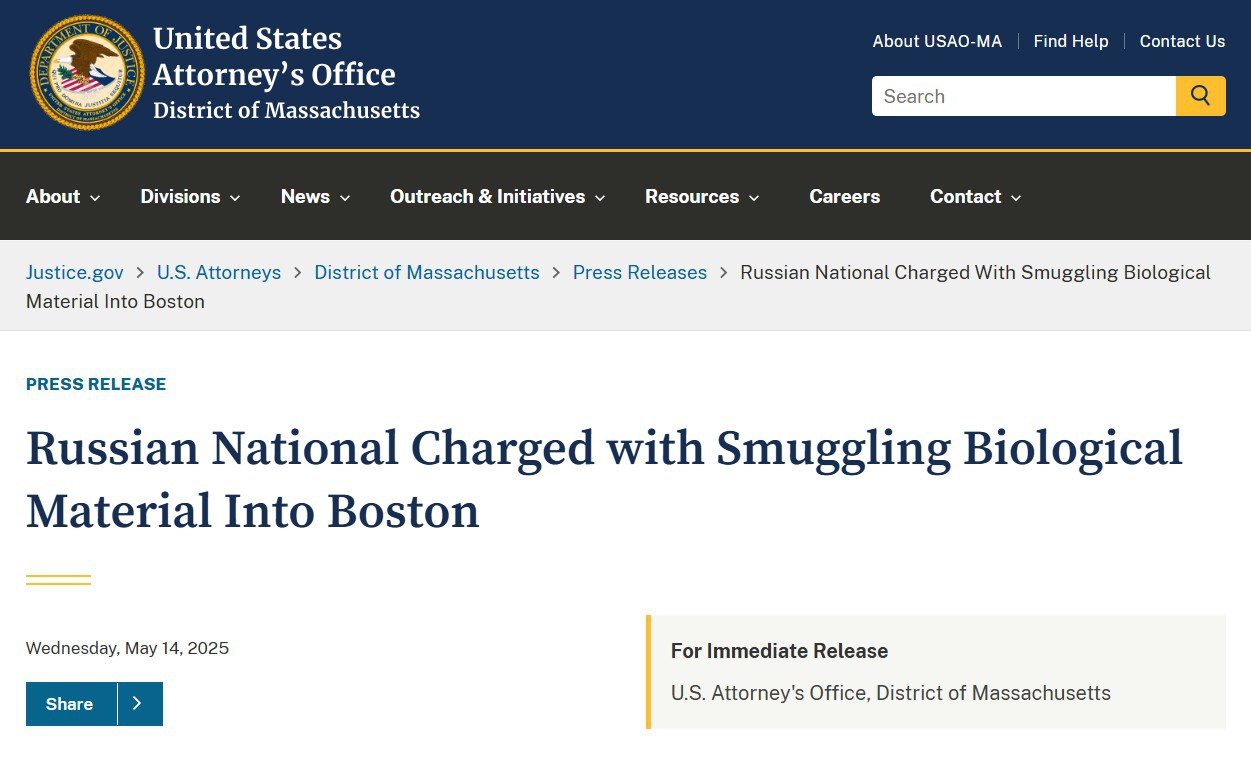Click the United States Attorney's Office title

click(286, 72)
